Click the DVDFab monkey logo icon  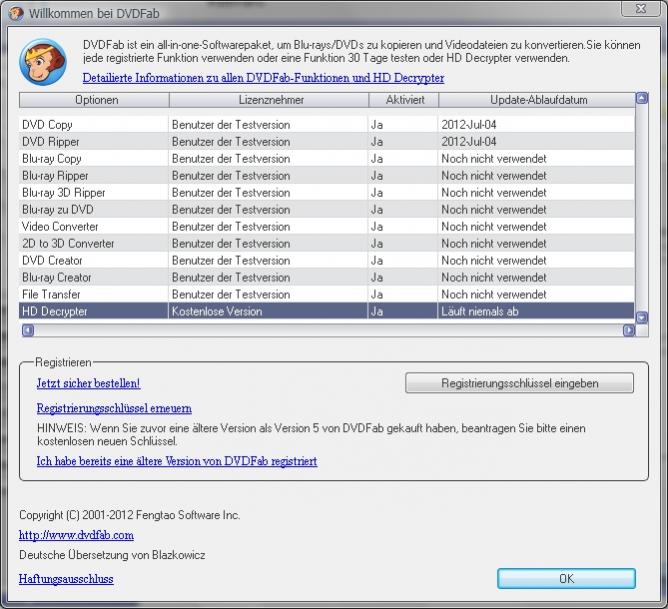(x=43, y=62)
